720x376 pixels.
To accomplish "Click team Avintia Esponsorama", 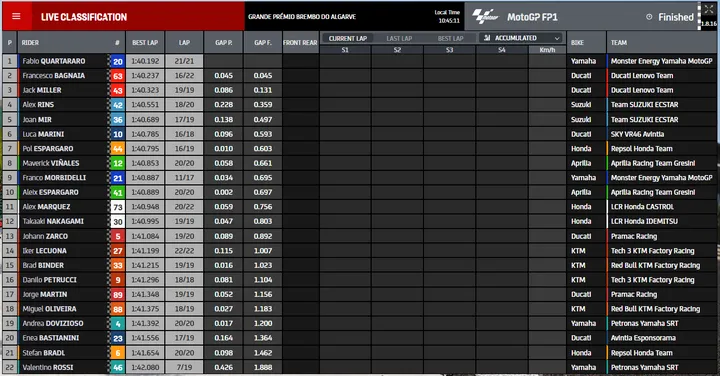I will (643, 338).
